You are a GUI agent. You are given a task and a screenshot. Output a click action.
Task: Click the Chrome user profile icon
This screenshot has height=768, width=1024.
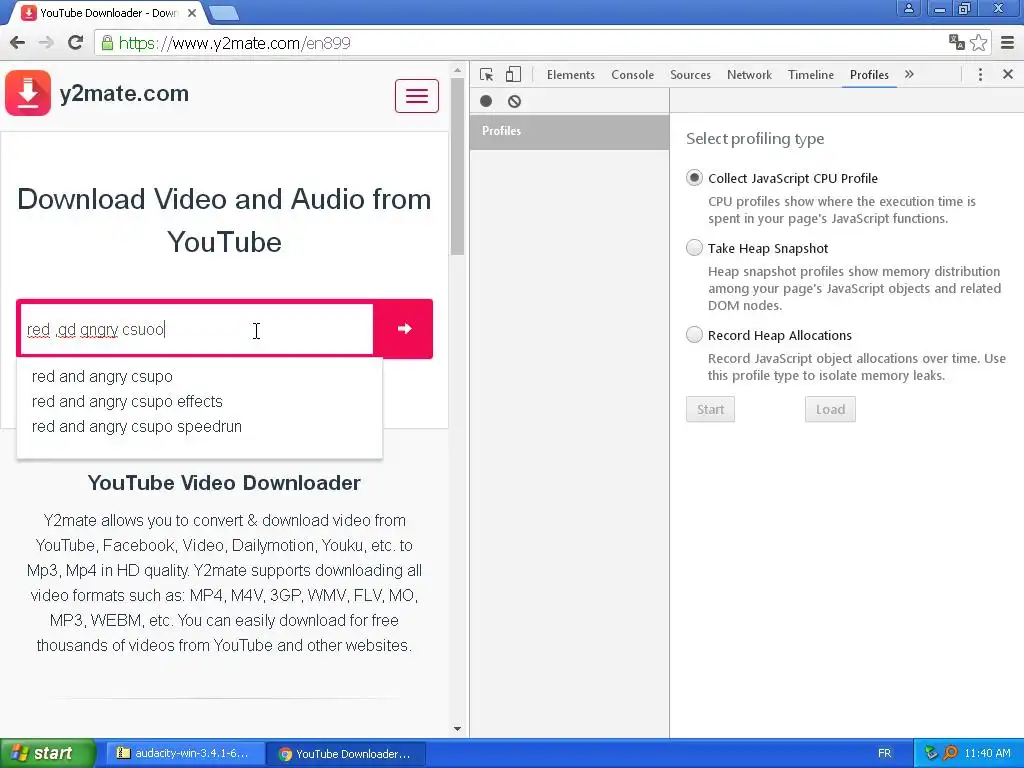coord(908,8)
